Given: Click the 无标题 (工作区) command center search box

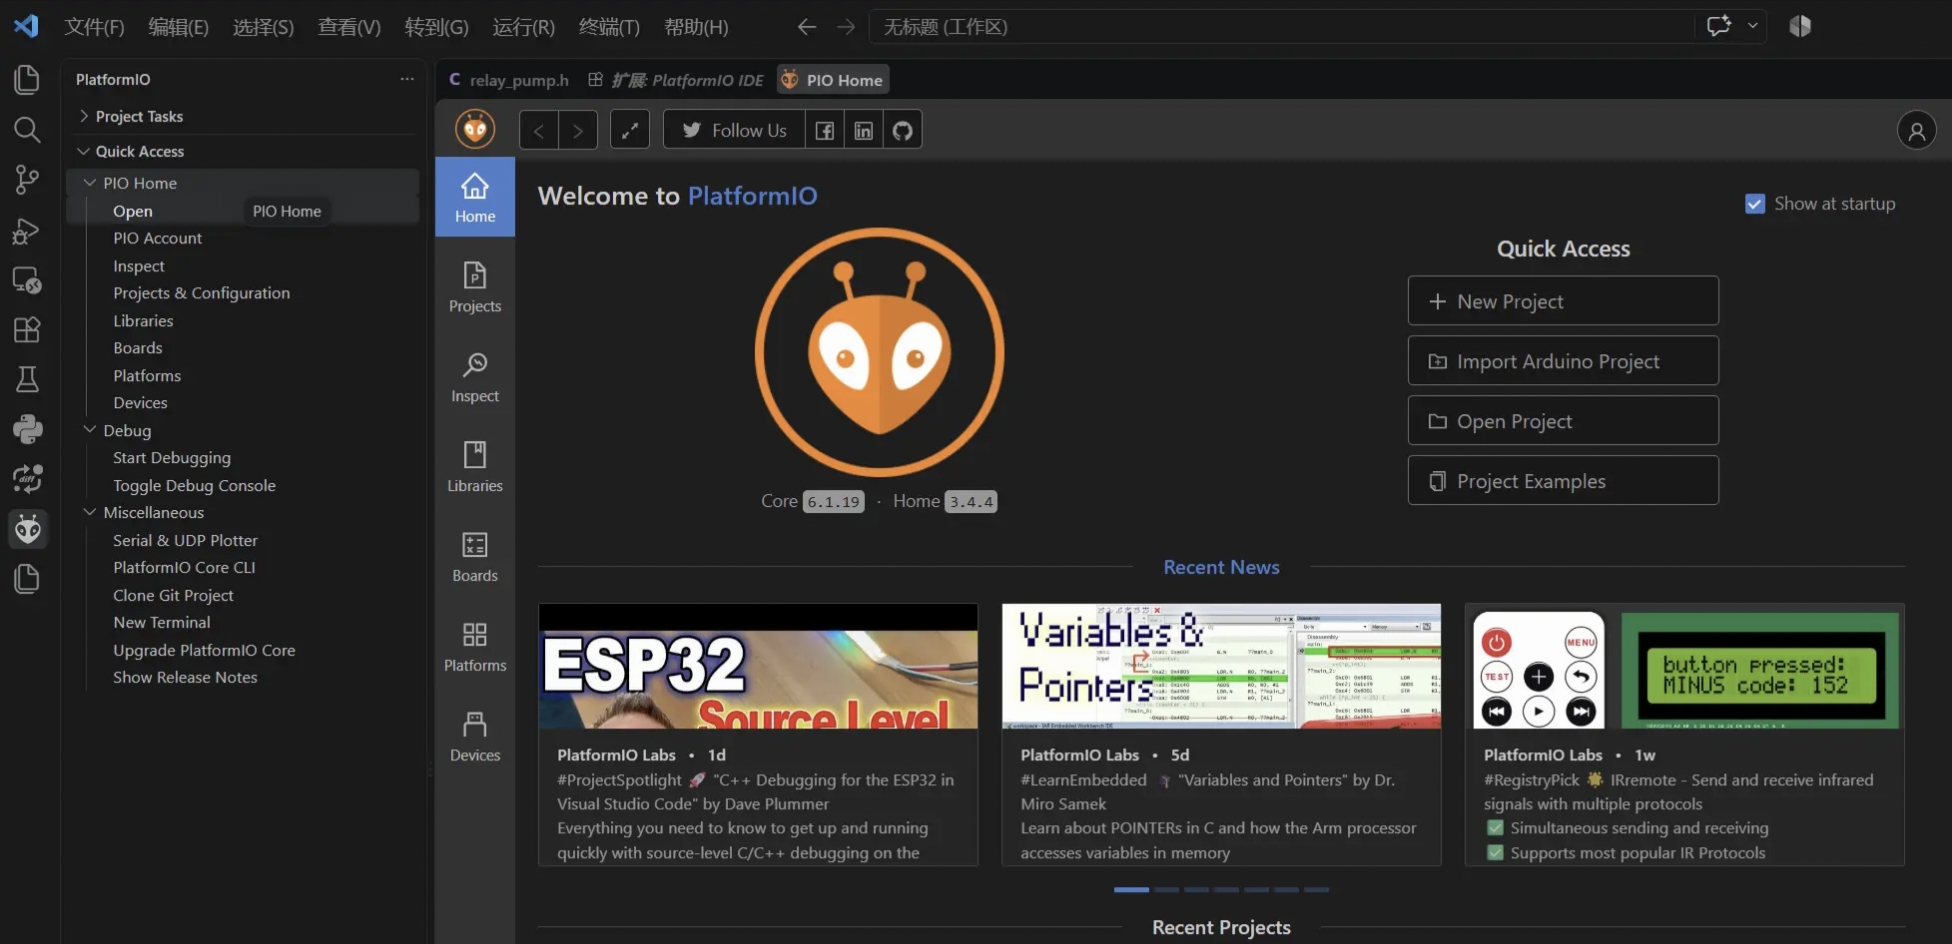Looking at the screenshot, I should click(1280, 27).
